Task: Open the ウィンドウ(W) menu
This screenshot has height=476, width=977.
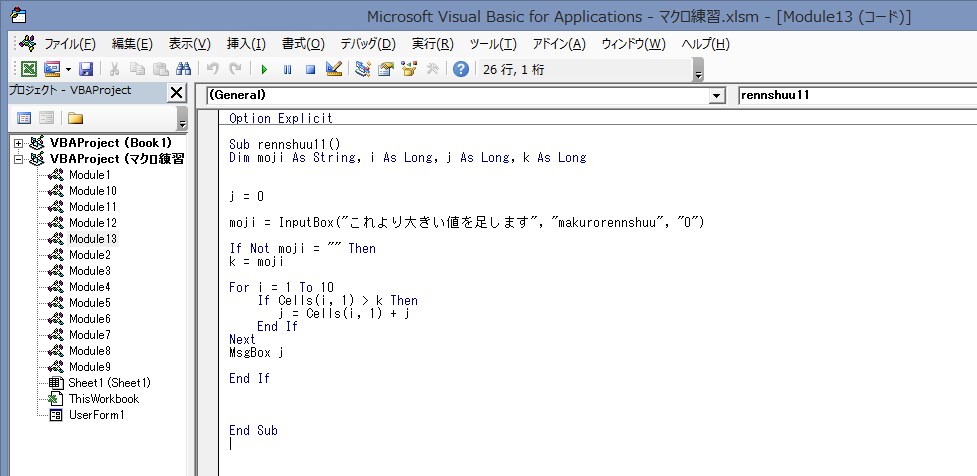Action: coord(634,44)
